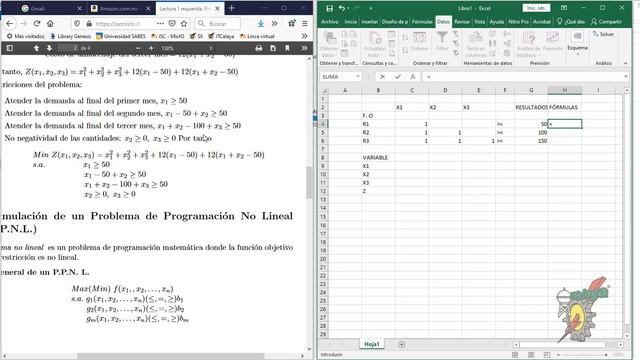
Task: Switch to the Amazon.com.mx browser tab
Action: (120, 8)
